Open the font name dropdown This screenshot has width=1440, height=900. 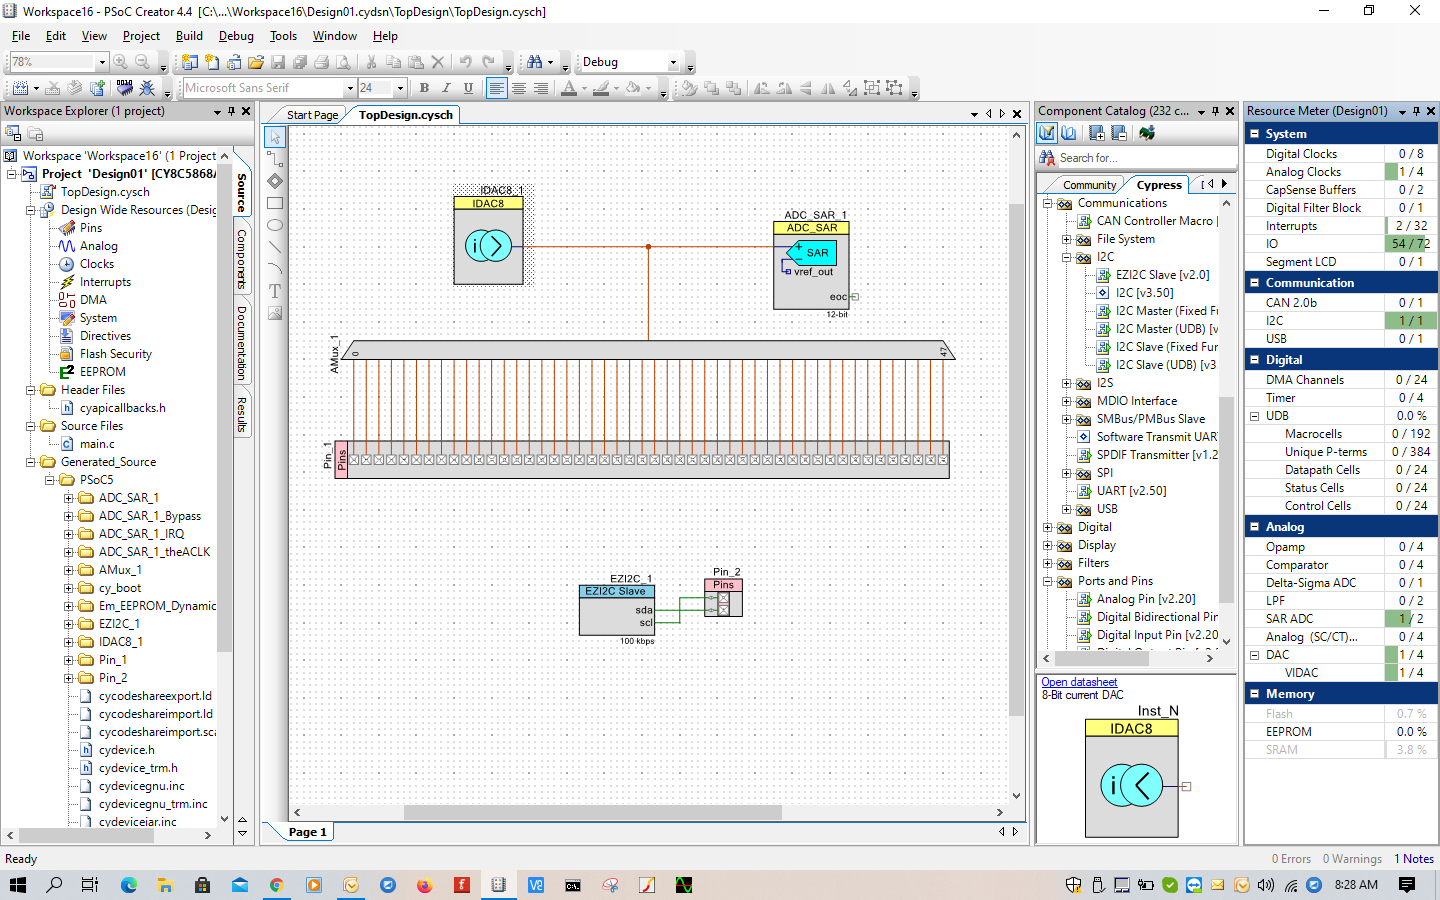pos(350,88)
